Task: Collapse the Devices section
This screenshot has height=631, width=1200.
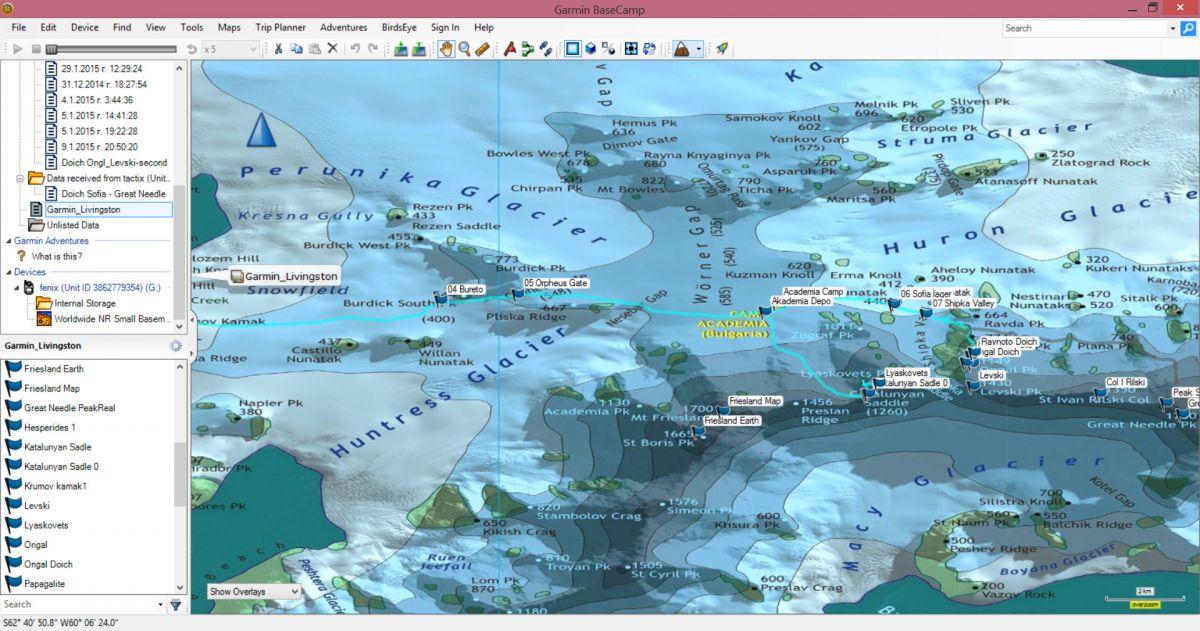Action: pos(8,272)
